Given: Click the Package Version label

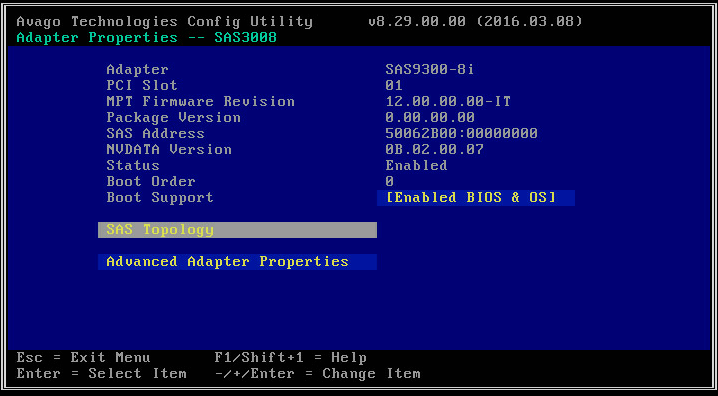Looking at the screenshot, I should 173,118.
